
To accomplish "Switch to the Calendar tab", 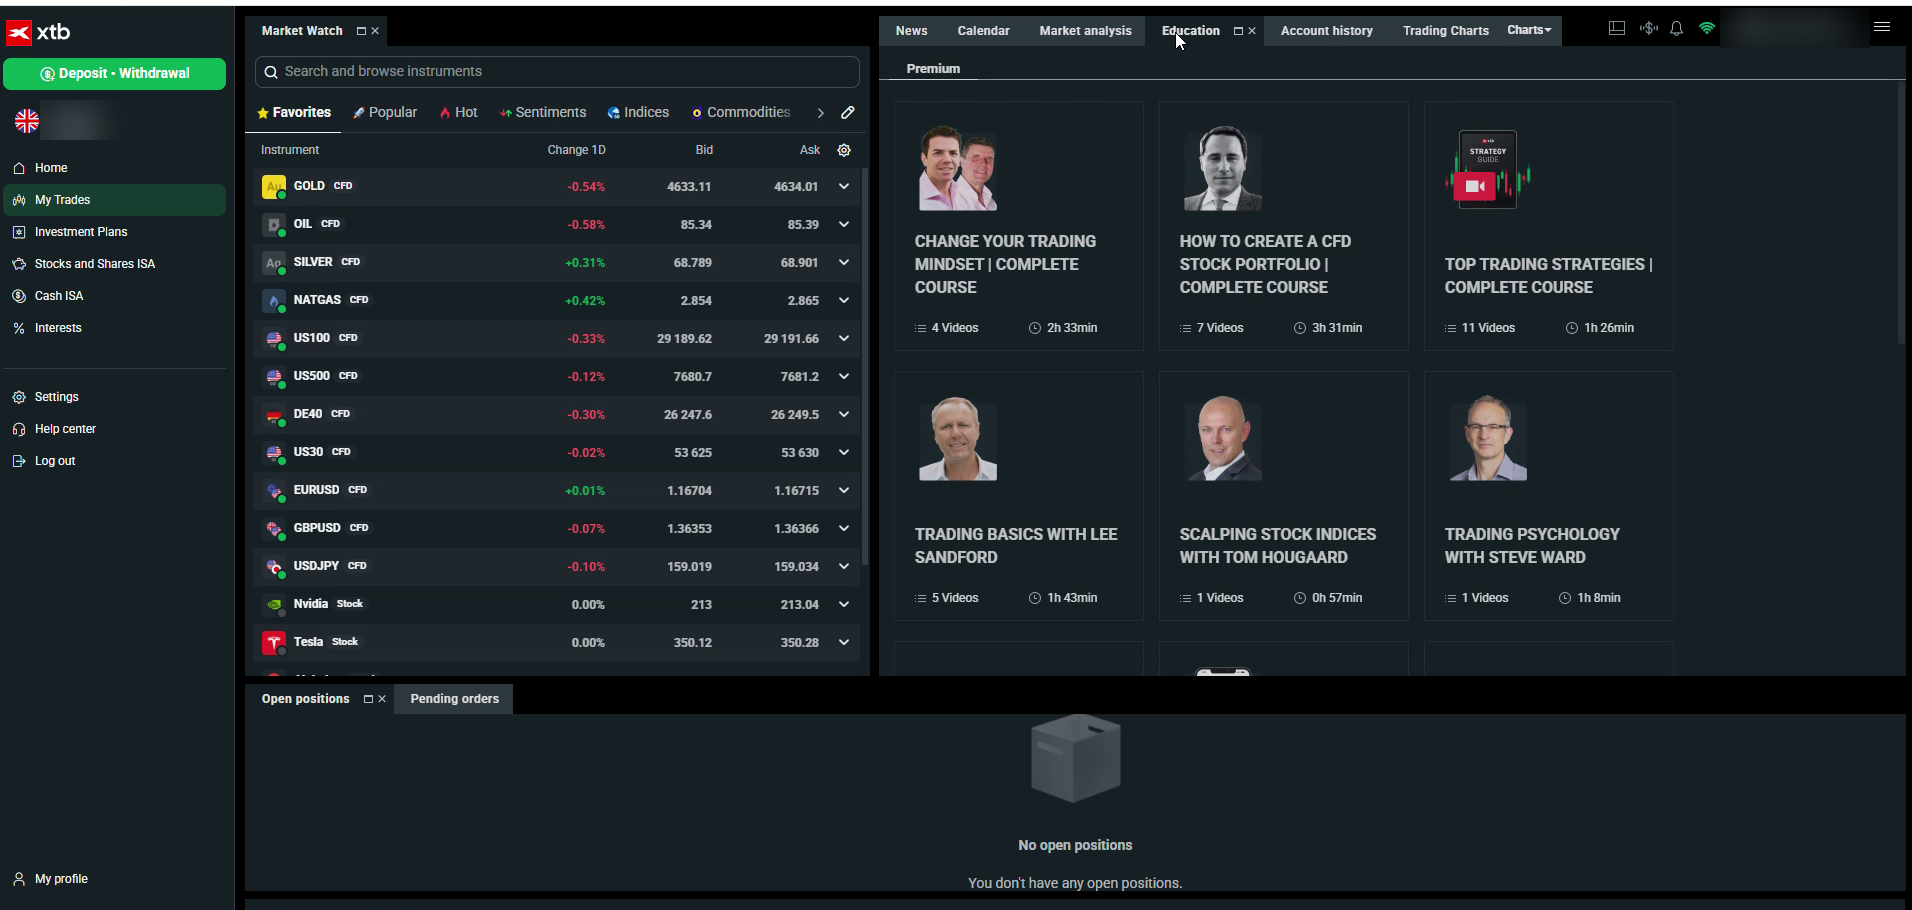I will [983, 31].
